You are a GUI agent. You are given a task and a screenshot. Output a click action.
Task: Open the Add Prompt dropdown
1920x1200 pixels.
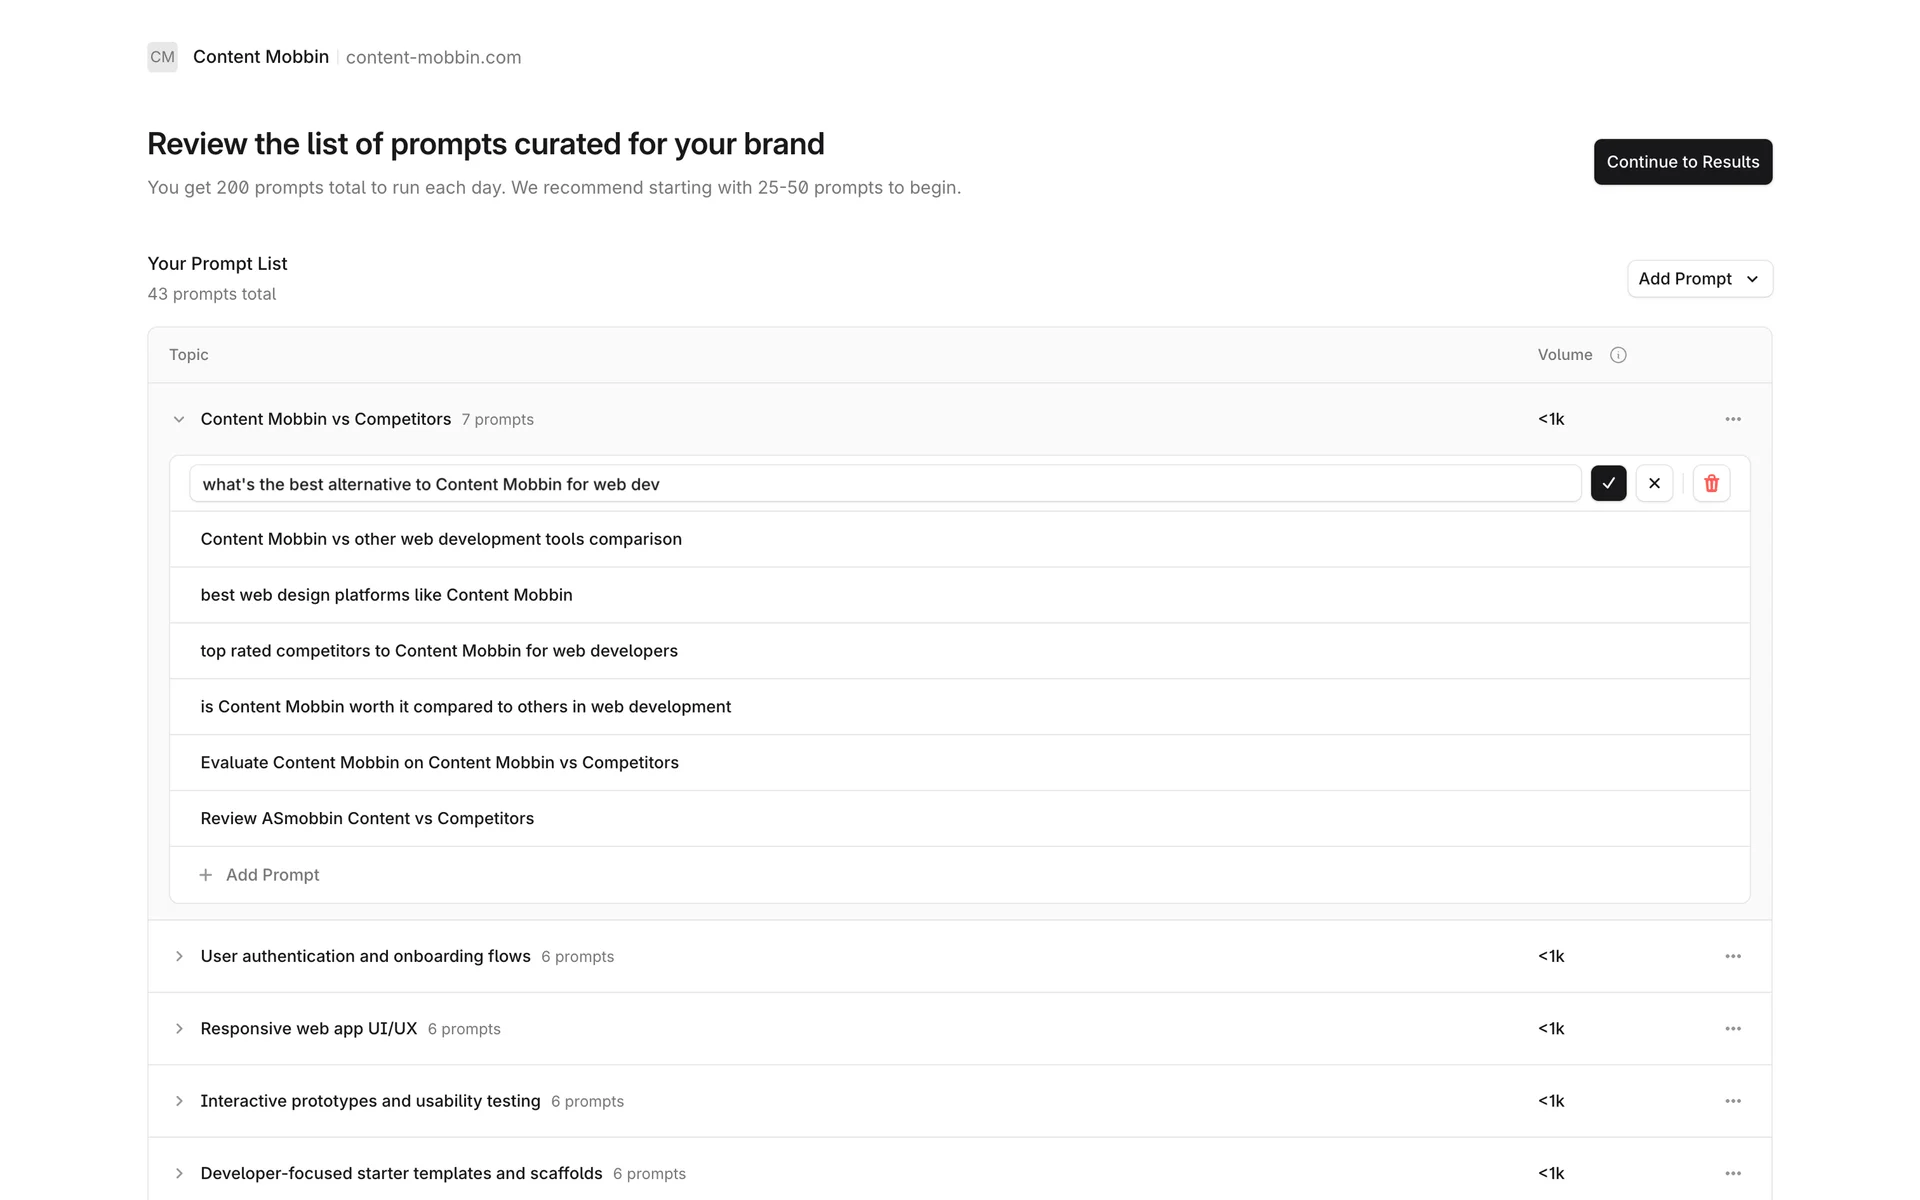click(1699, 279)
